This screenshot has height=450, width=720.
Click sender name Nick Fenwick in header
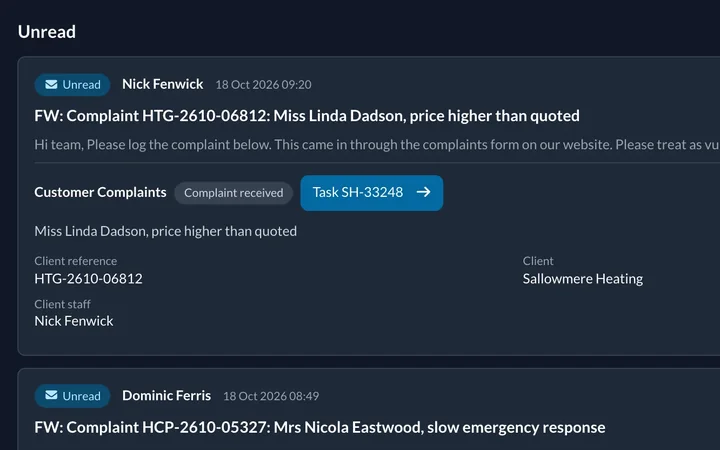click(x=163, y=84)
